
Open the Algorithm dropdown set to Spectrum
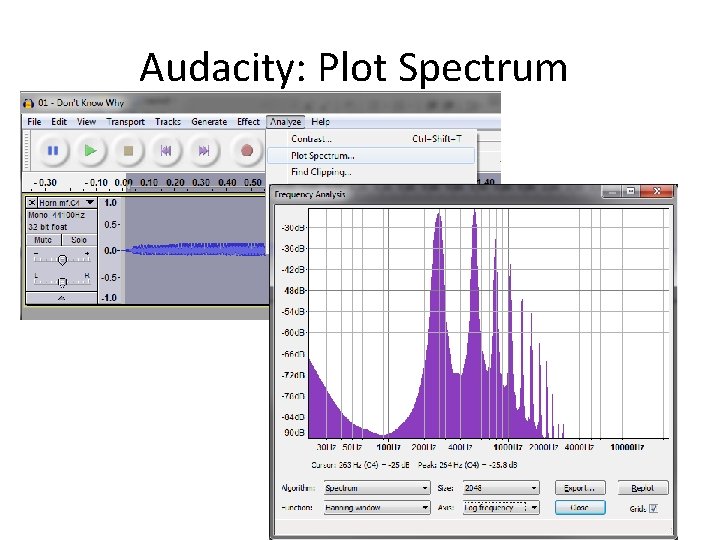pyautogui.click(x=377, y=488)
